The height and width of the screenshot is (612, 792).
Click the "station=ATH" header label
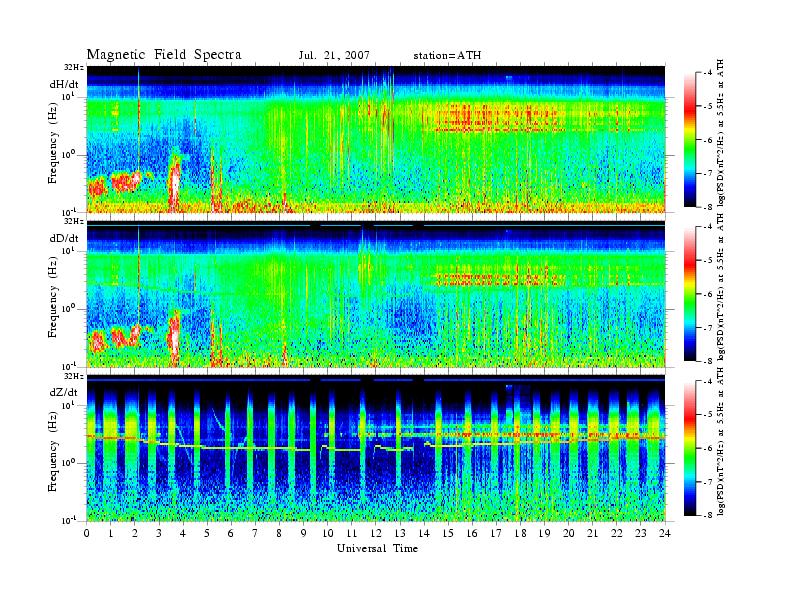[447, 55]
